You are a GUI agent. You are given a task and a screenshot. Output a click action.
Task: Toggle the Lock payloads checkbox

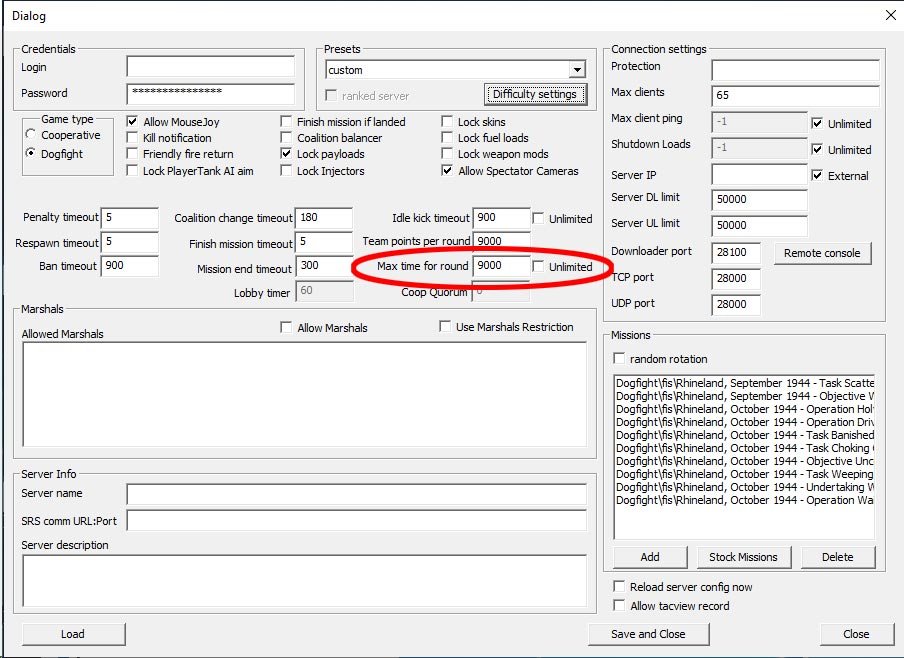click(287, 154)
